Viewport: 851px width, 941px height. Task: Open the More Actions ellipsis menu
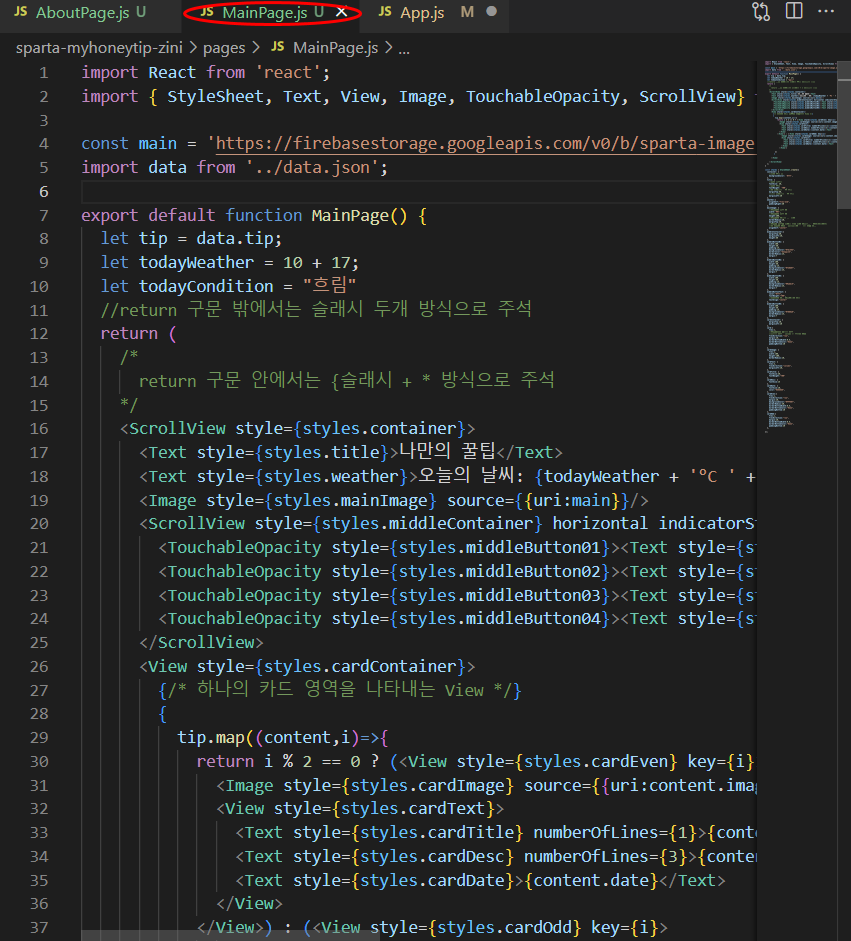coord(826,11)
